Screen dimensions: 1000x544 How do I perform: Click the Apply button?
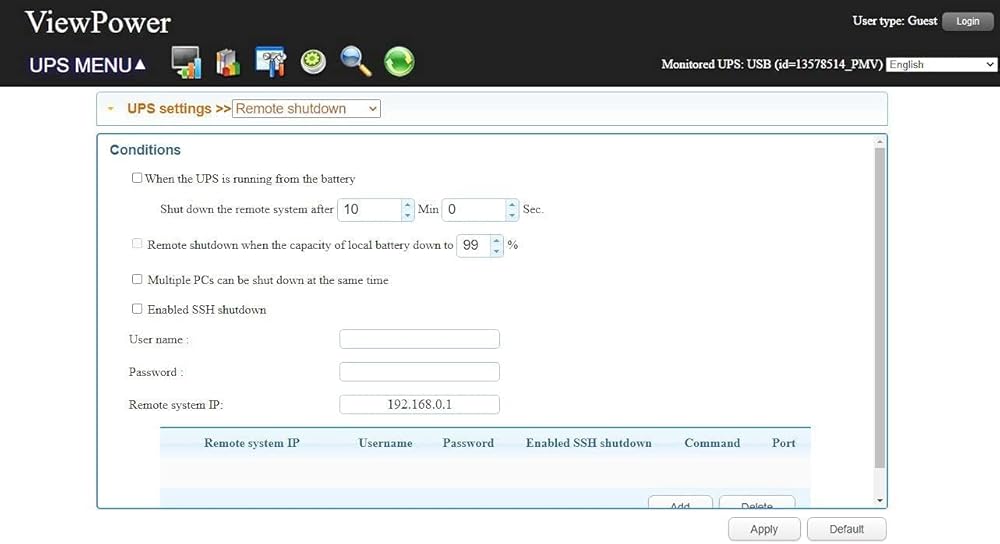click(x=764, y=529)
